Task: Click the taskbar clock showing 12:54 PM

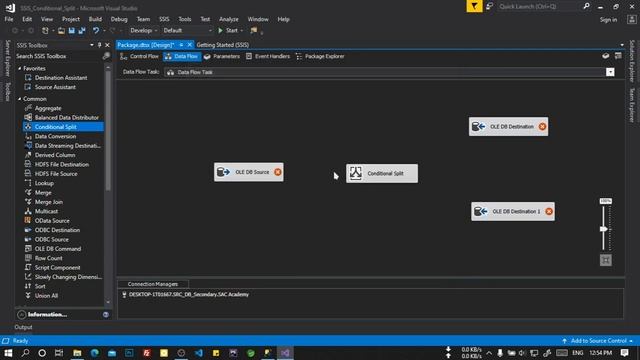Action: pyautogui.click(x=600, y=353)
